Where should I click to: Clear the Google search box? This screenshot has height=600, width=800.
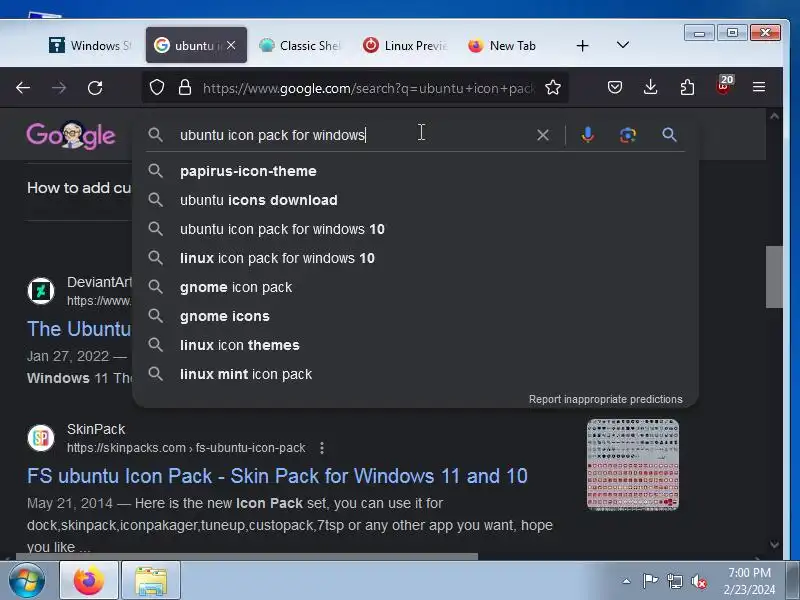543,135
